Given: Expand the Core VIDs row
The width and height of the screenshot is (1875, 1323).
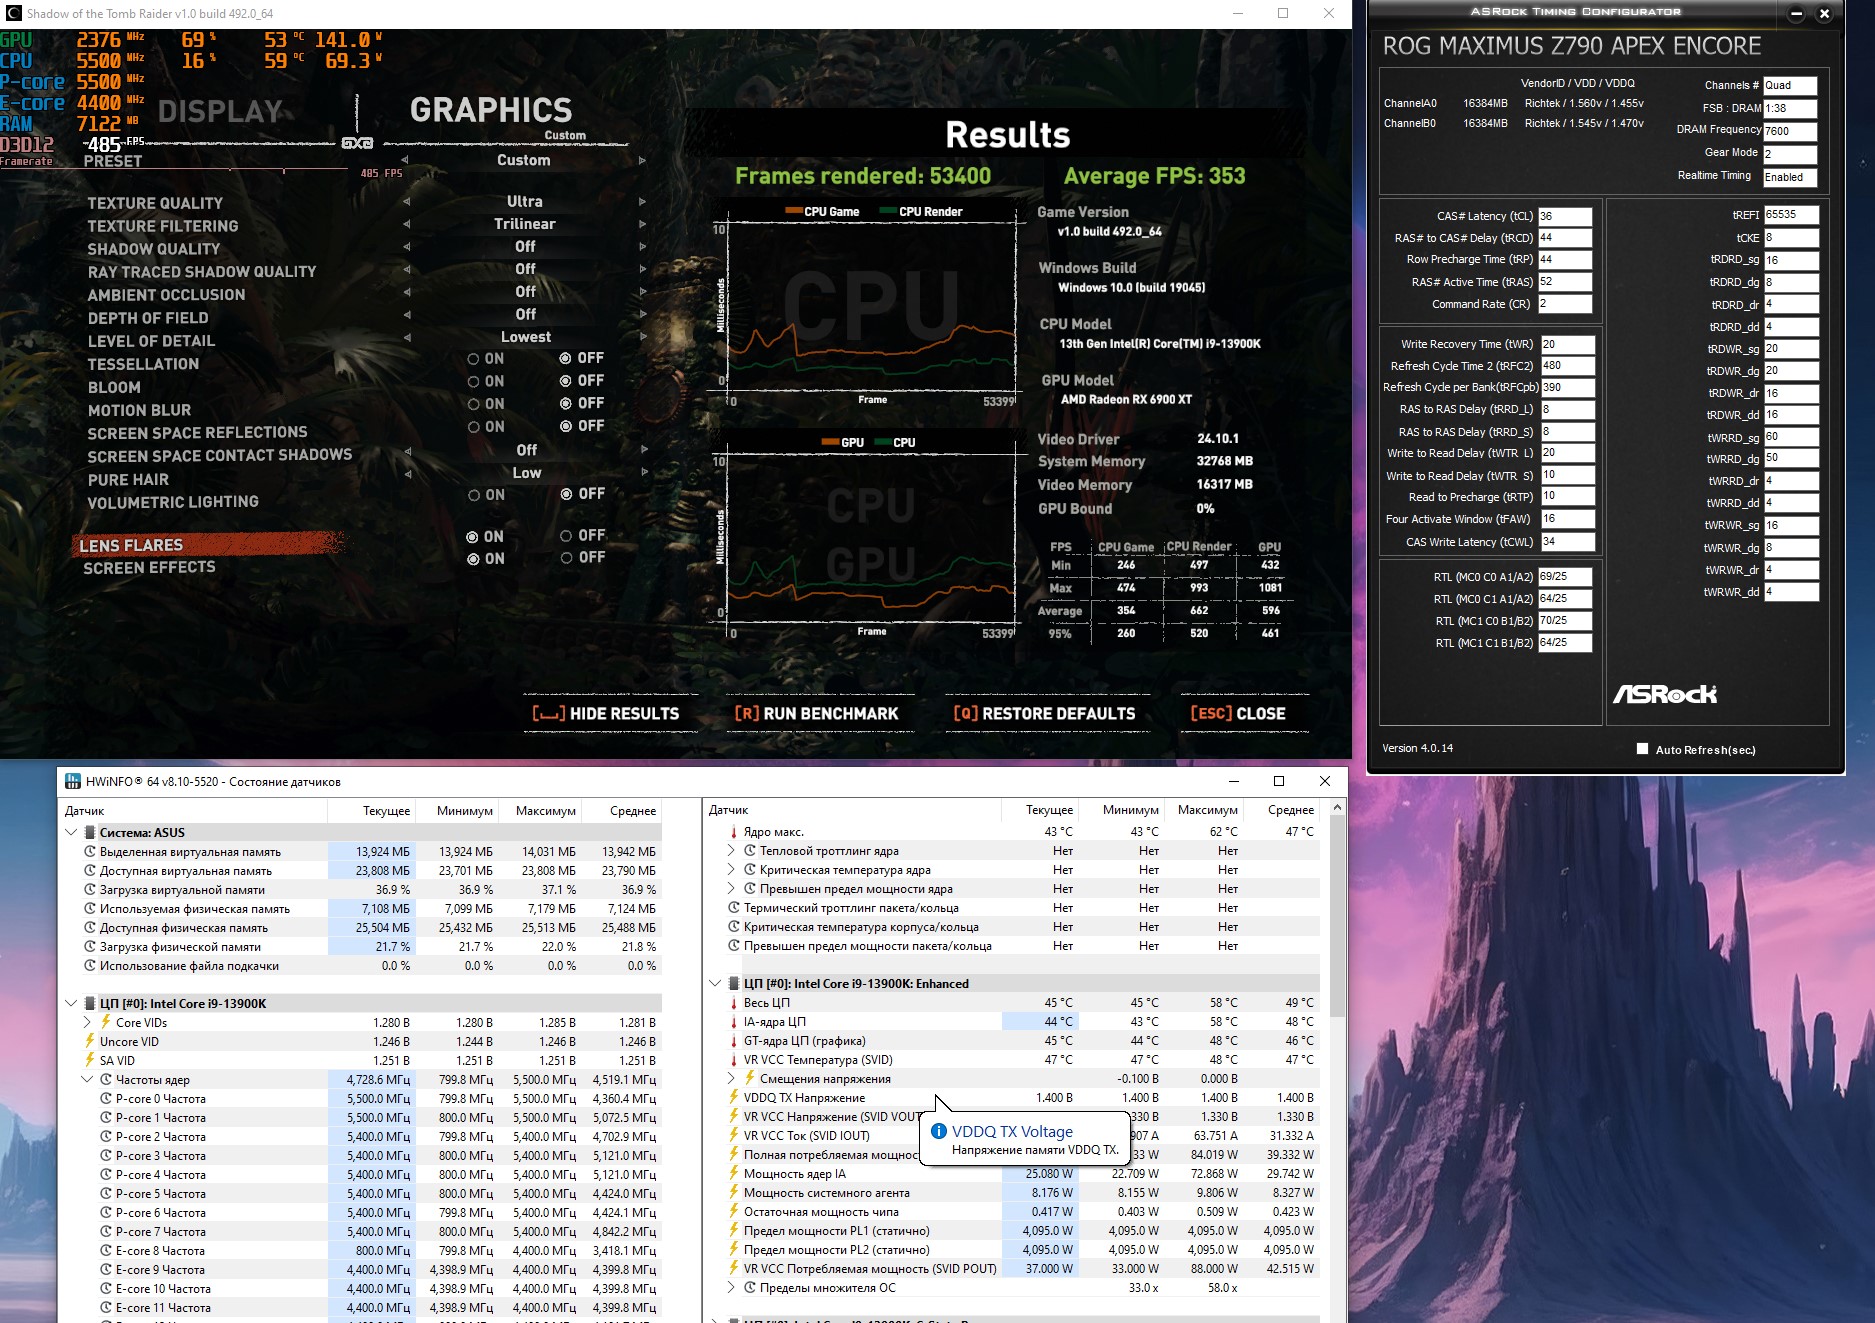Looking at the screenshot, I should (x=87, y=1022).
